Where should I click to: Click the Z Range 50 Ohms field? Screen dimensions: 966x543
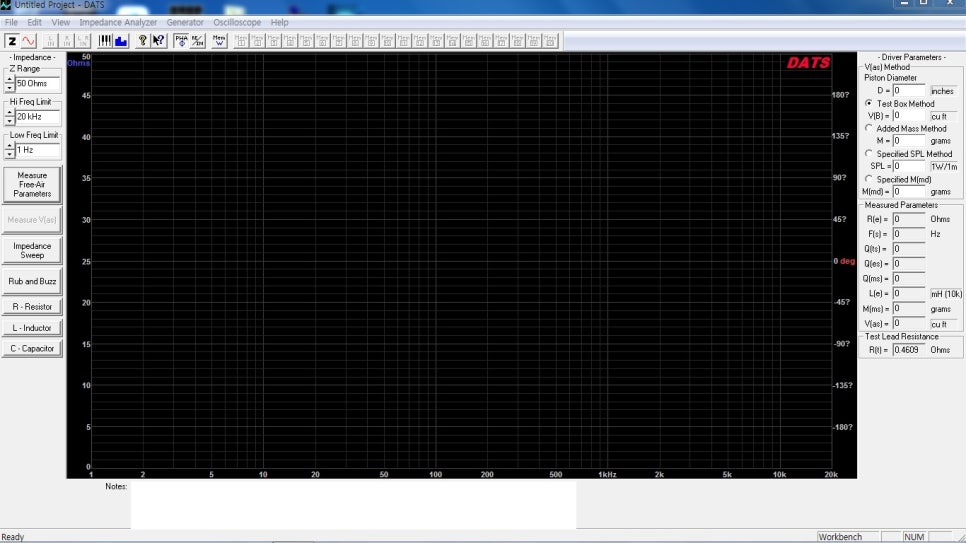click(38, 84)
